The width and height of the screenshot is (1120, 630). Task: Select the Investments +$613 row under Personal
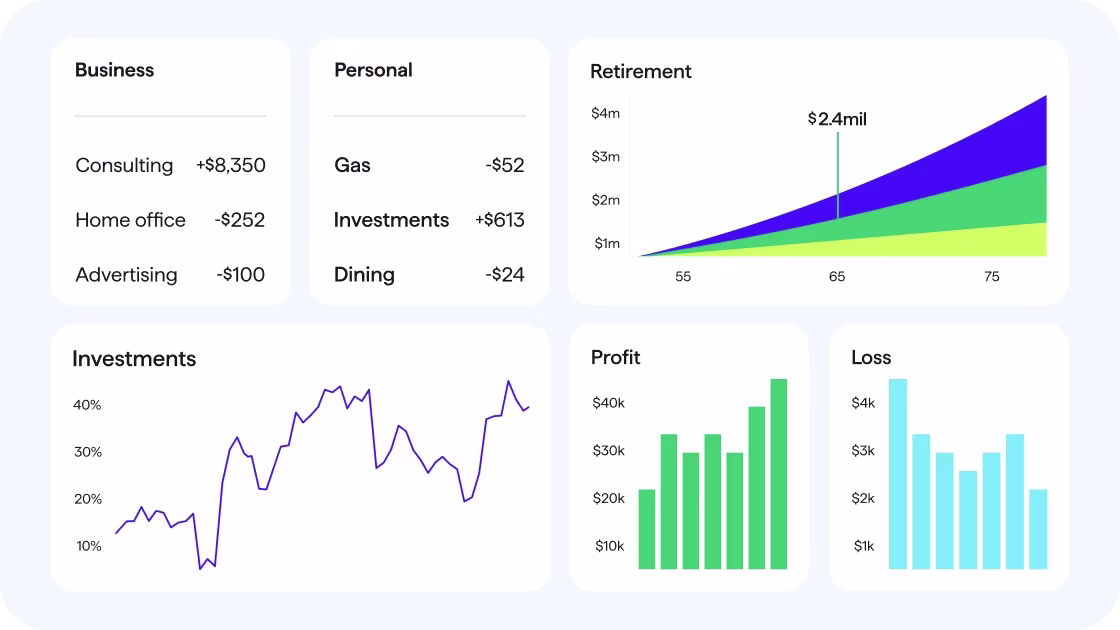[428, 220]
